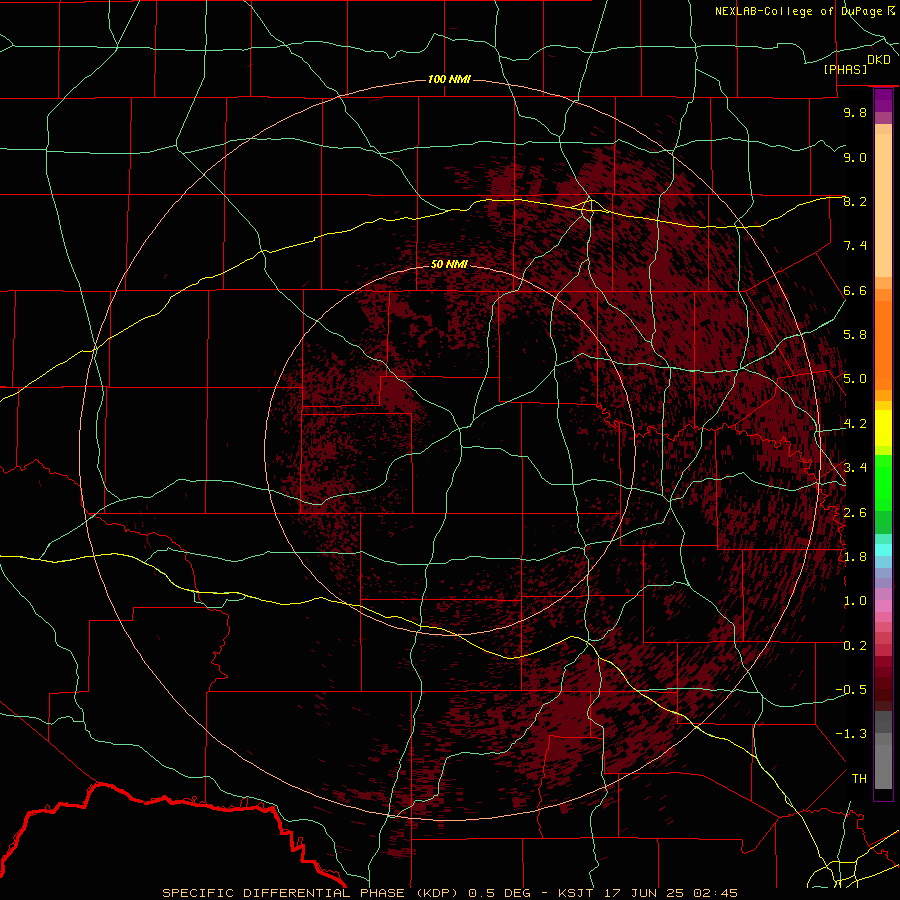Screen dimensions: 900x900
Task: Click the "[PHAS]" units label
Action: click(845, 70)
